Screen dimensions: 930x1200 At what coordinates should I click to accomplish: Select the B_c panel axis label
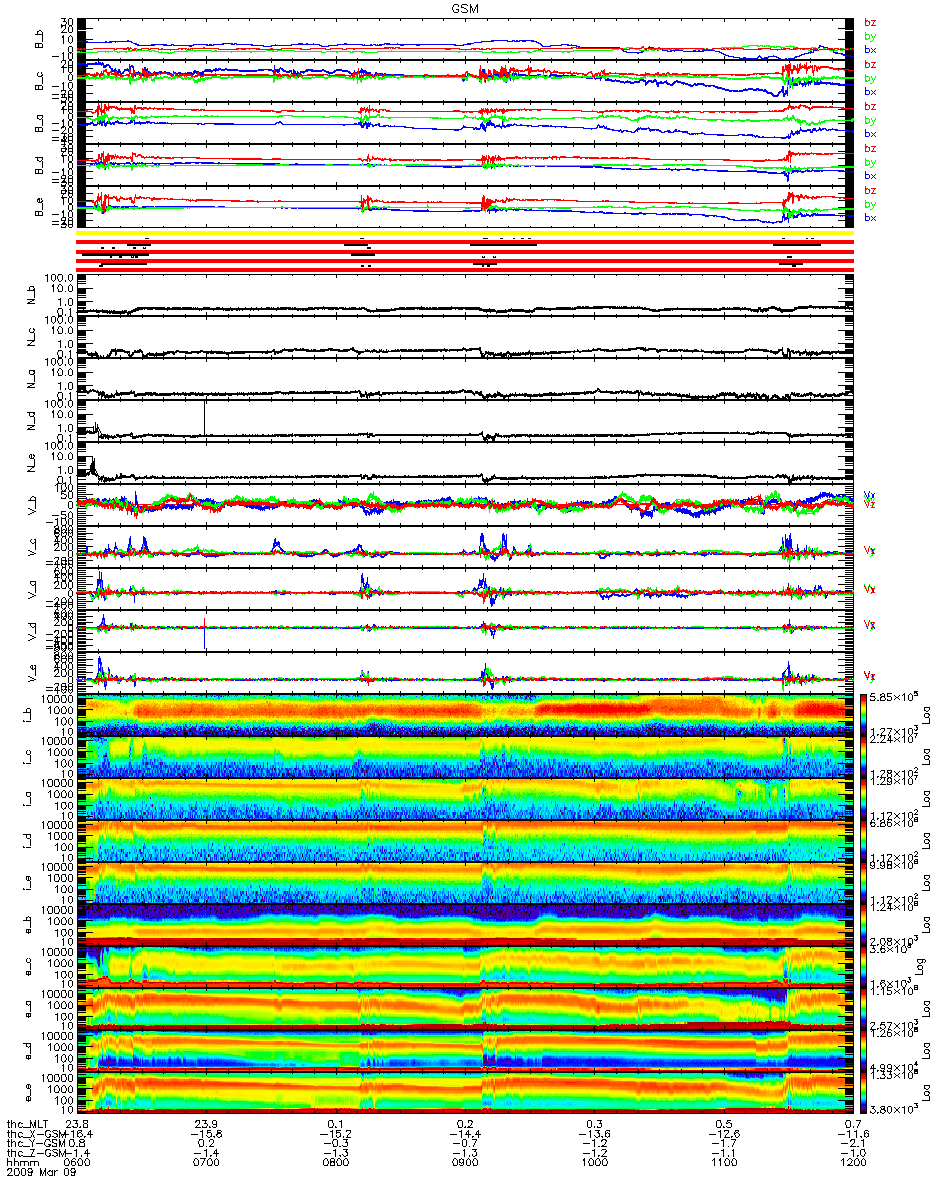[38, 80]
